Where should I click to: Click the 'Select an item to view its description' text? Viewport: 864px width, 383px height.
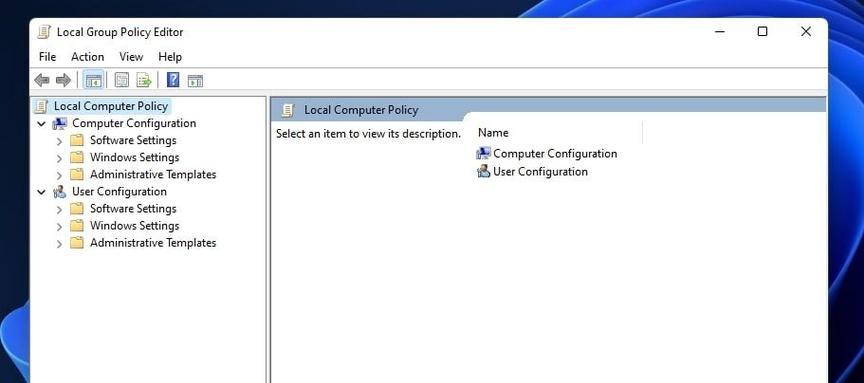(x=368, y=133)
